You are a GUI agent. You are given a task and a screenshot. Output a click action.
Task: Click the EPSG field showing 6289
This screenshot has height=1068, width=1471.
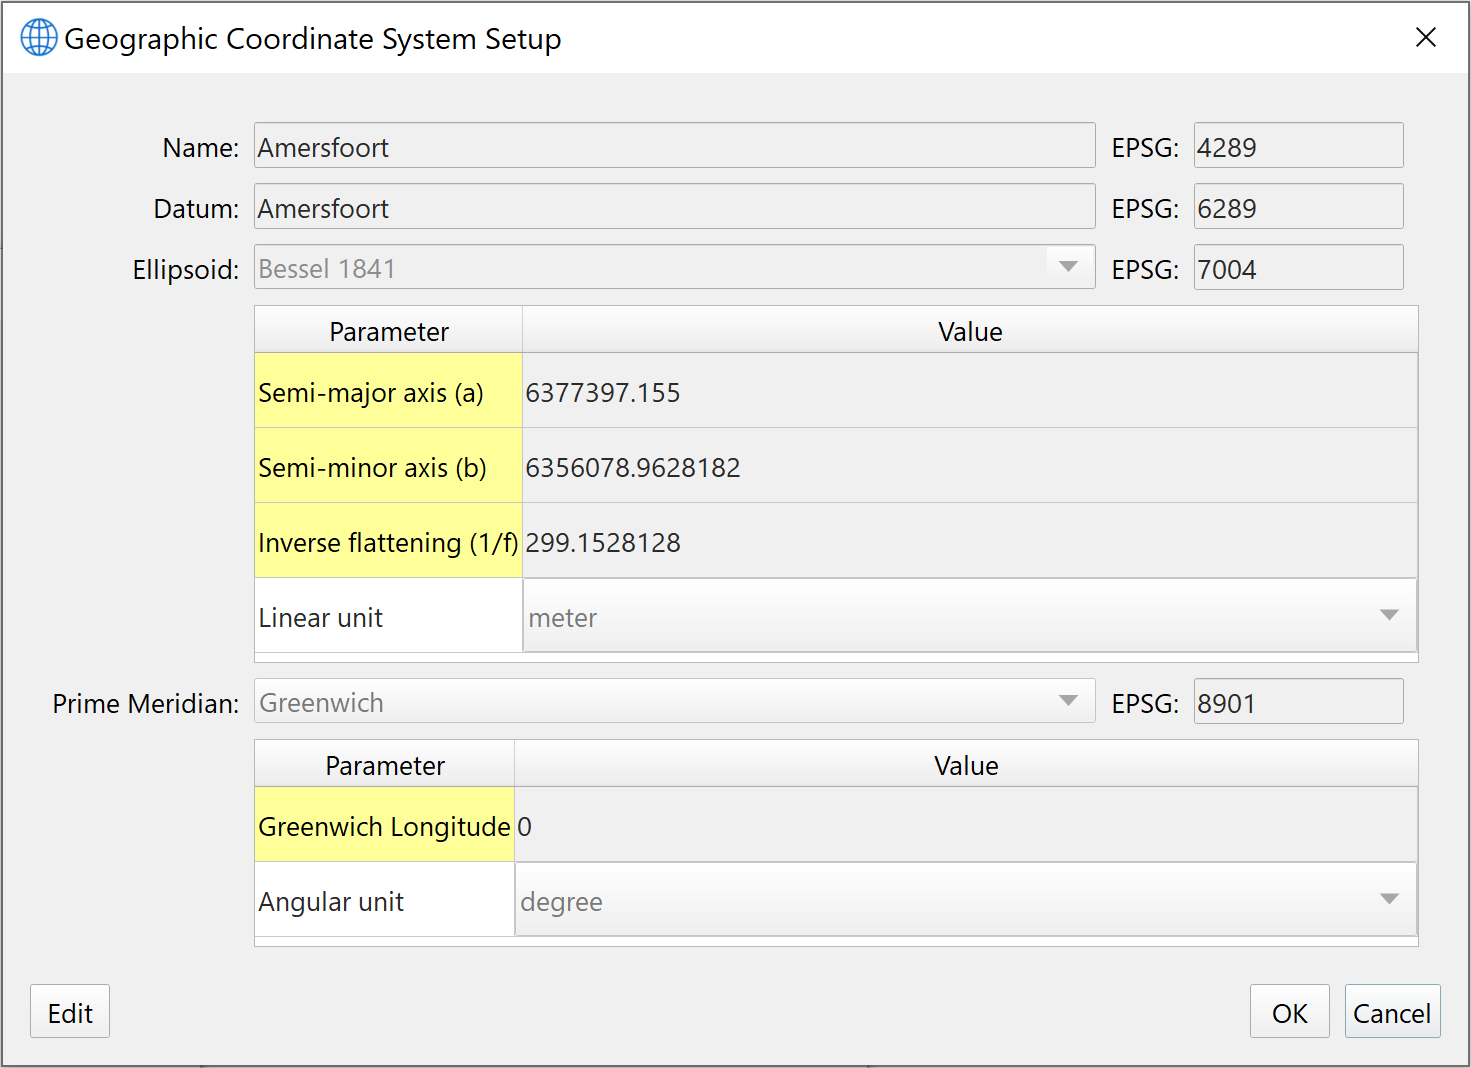[1297, 207]
